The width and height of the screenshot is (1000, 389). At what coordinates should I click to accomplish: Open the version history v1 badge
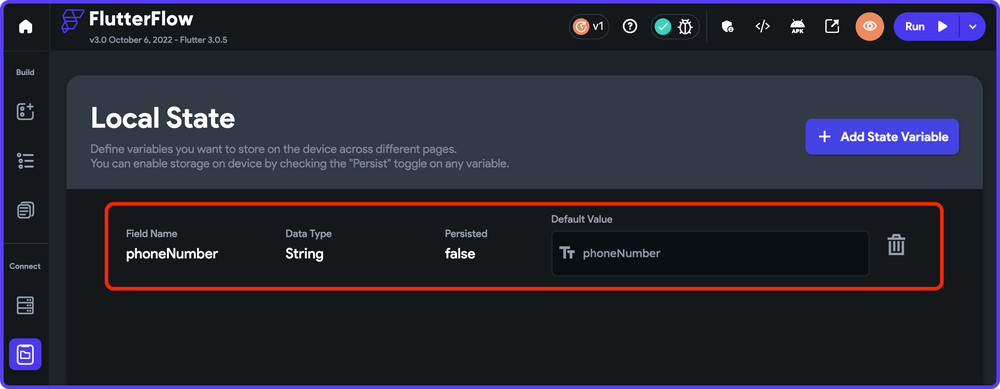tap(589, 27)
